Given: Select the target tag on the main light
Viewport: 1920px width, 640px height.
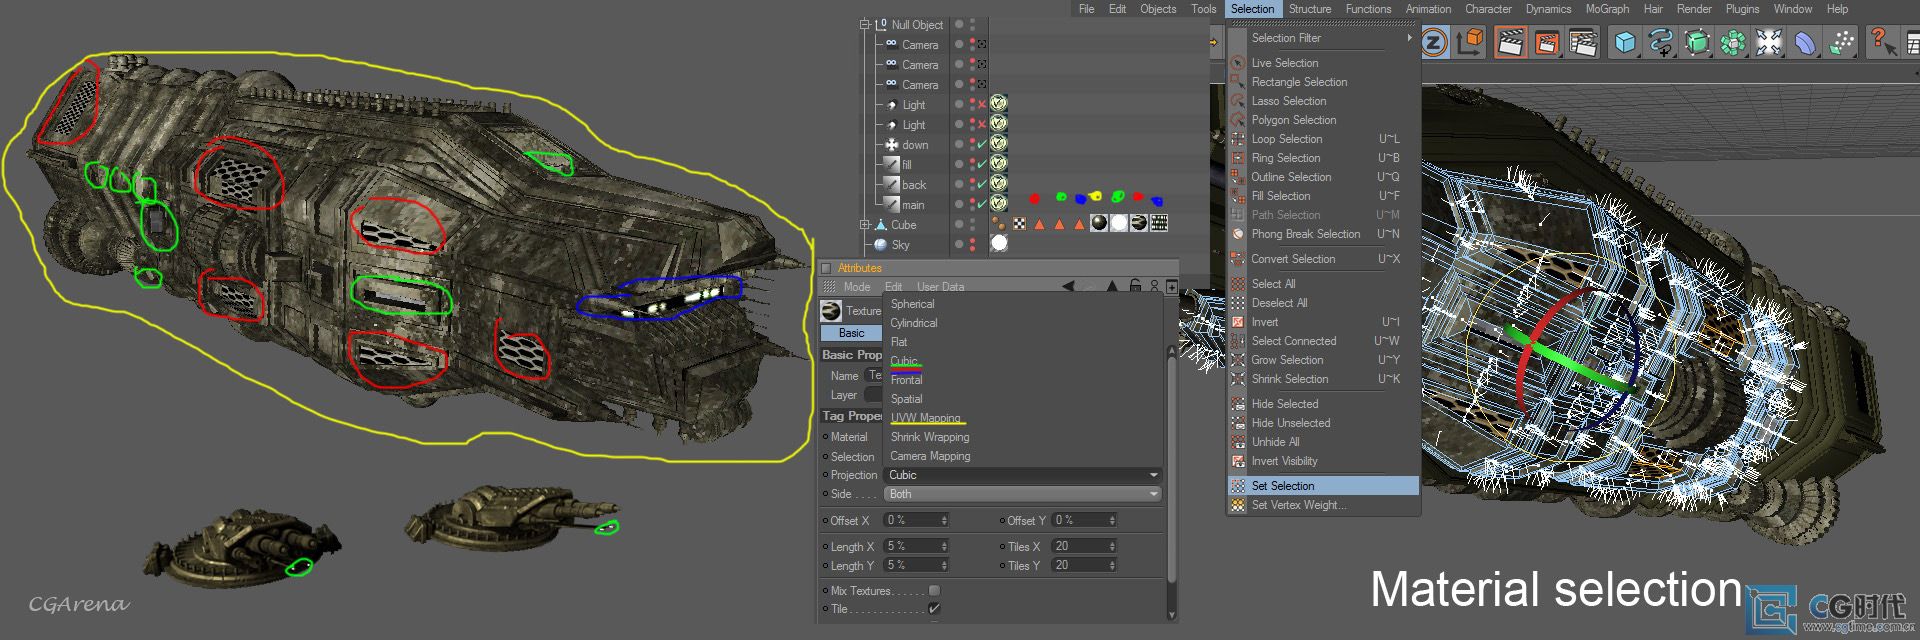Looking at the screenshot, I should [x=998, y=204].
